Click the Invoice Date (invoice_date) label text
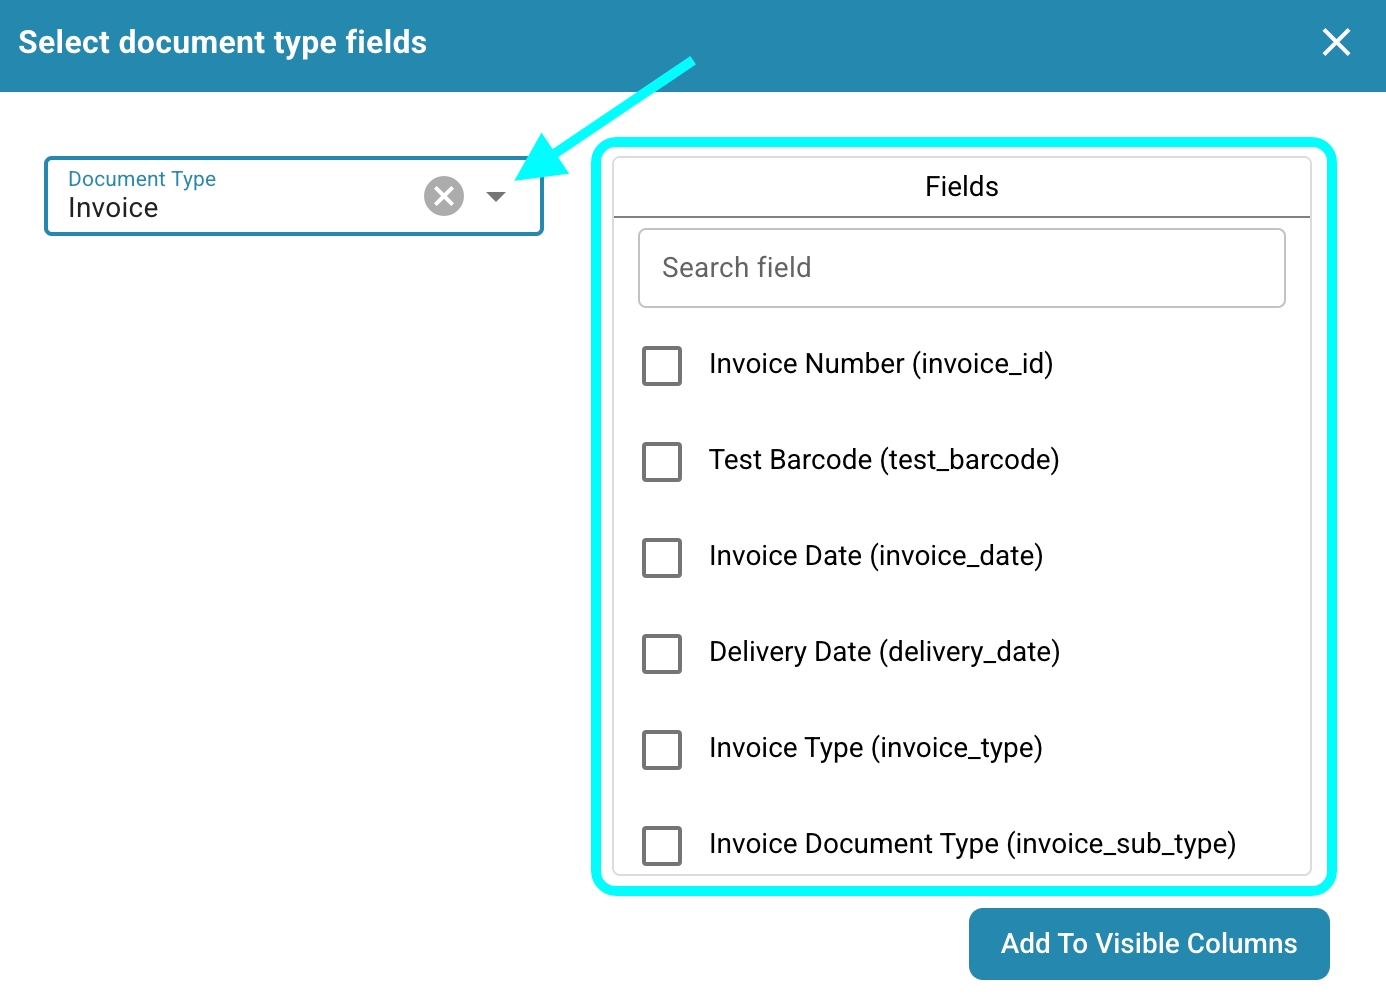Image resolution: width=1386 pixels, height=1004 pixels. [875, 556]
